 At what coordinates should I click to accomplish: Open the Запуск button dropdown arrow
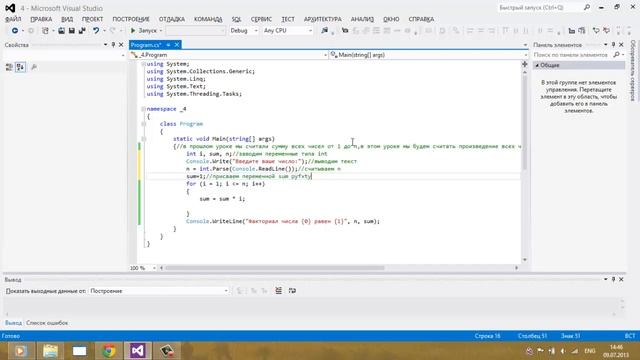tap(161, 31)
